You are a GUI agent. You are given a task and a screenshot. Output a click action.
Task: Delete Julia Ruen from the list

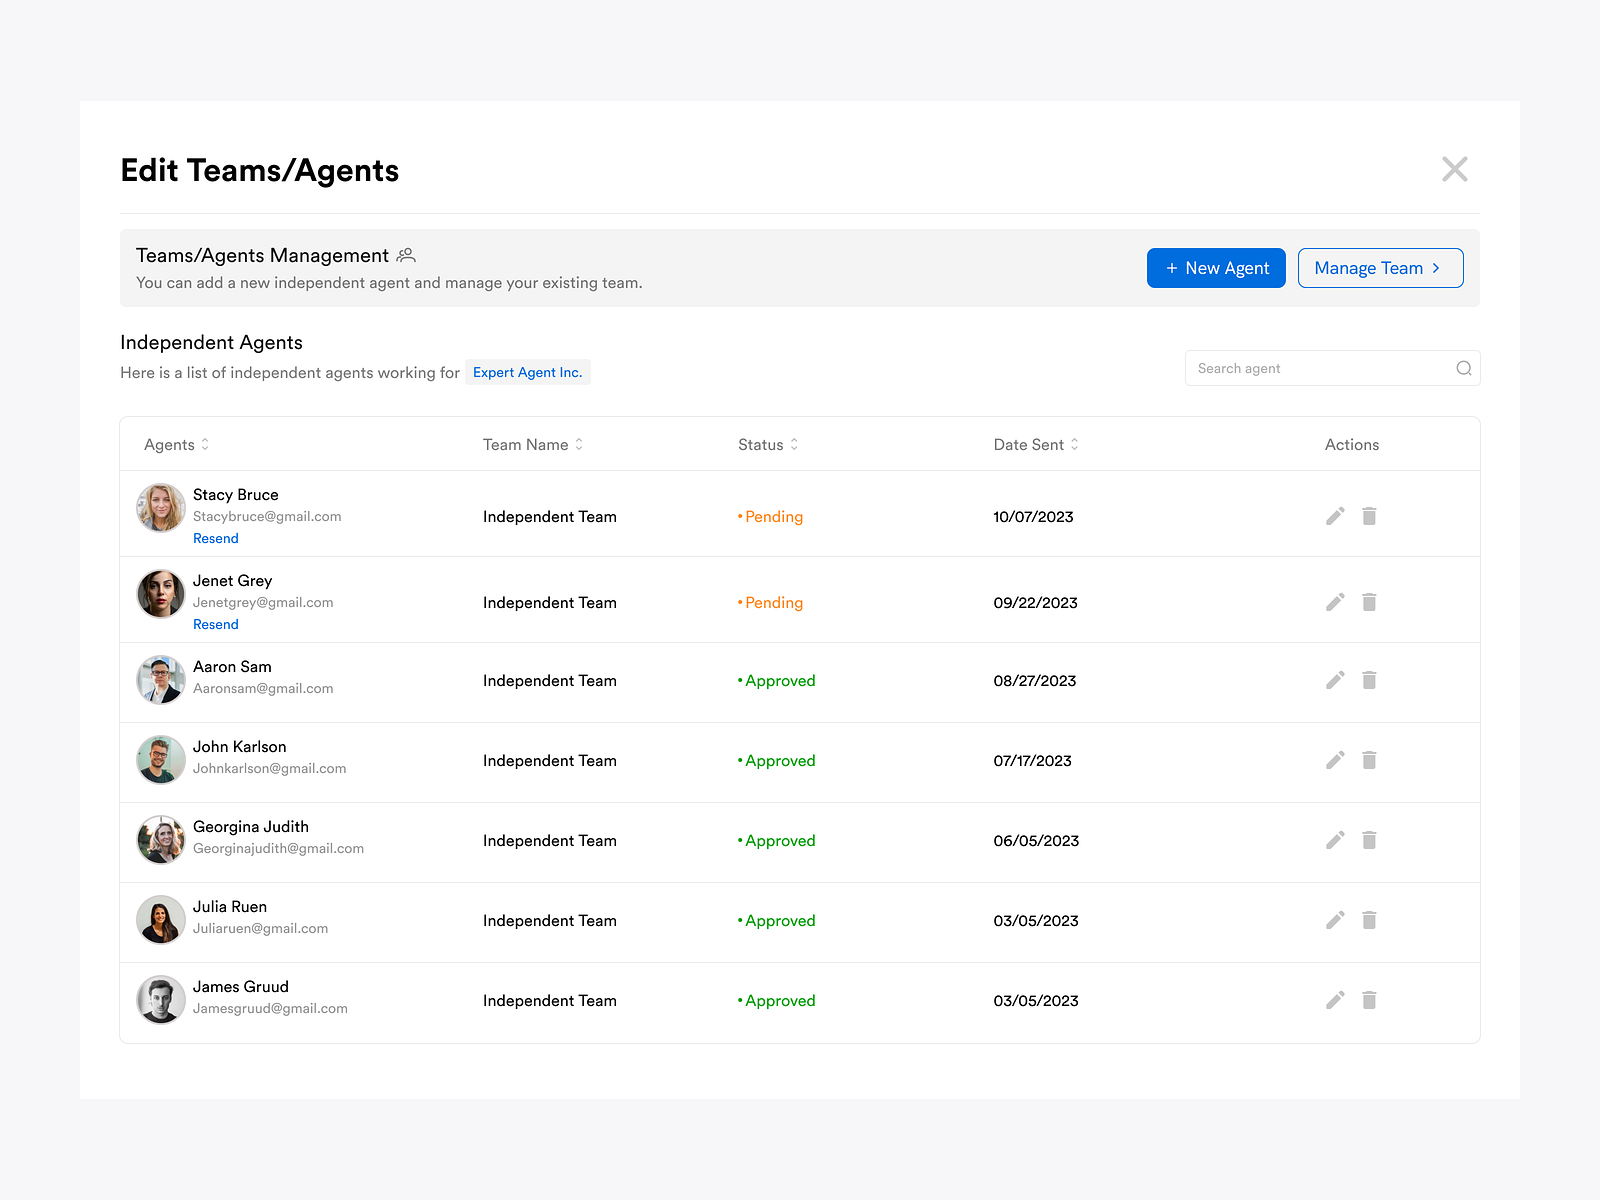(x=1369, y=920)
